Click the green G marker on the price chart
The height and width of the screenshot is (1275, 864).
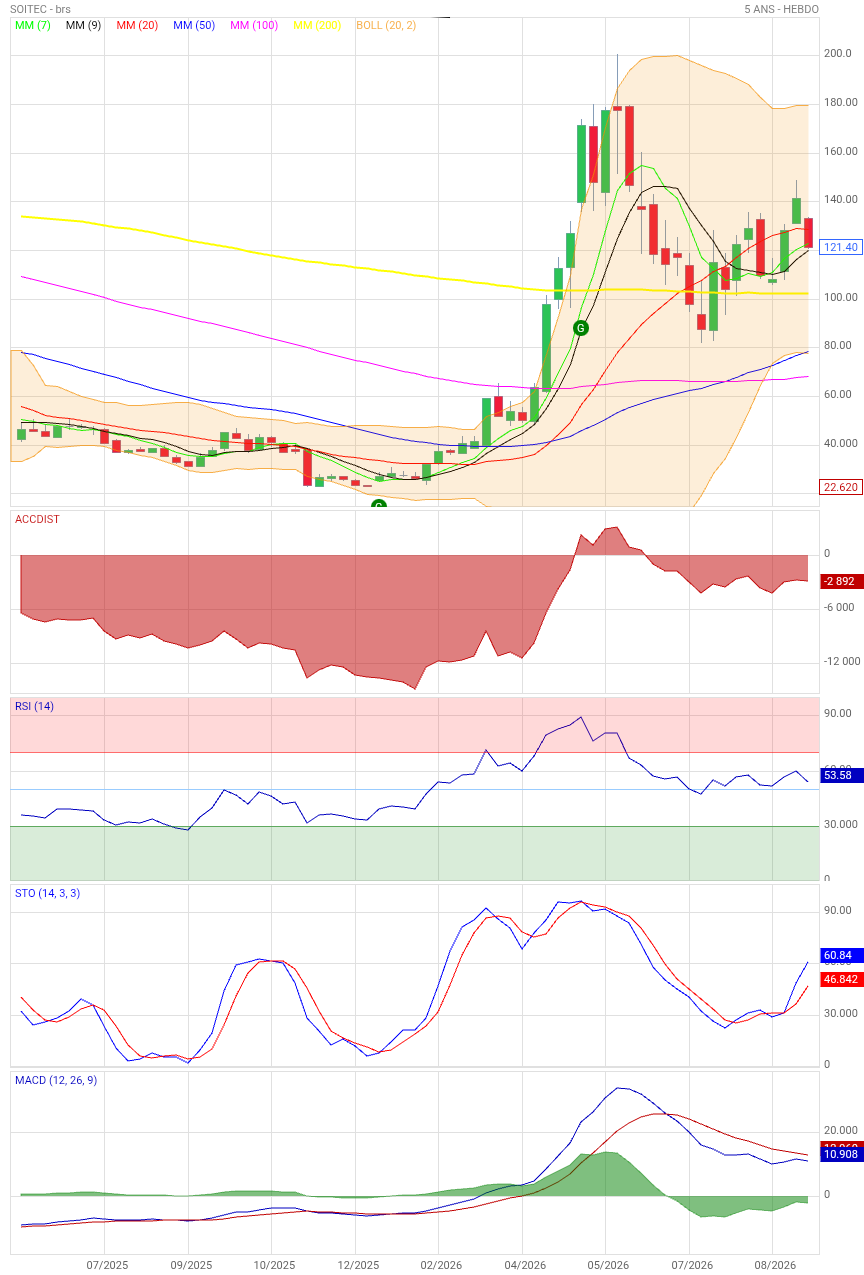pyautogui.click(x=580, y=327)
